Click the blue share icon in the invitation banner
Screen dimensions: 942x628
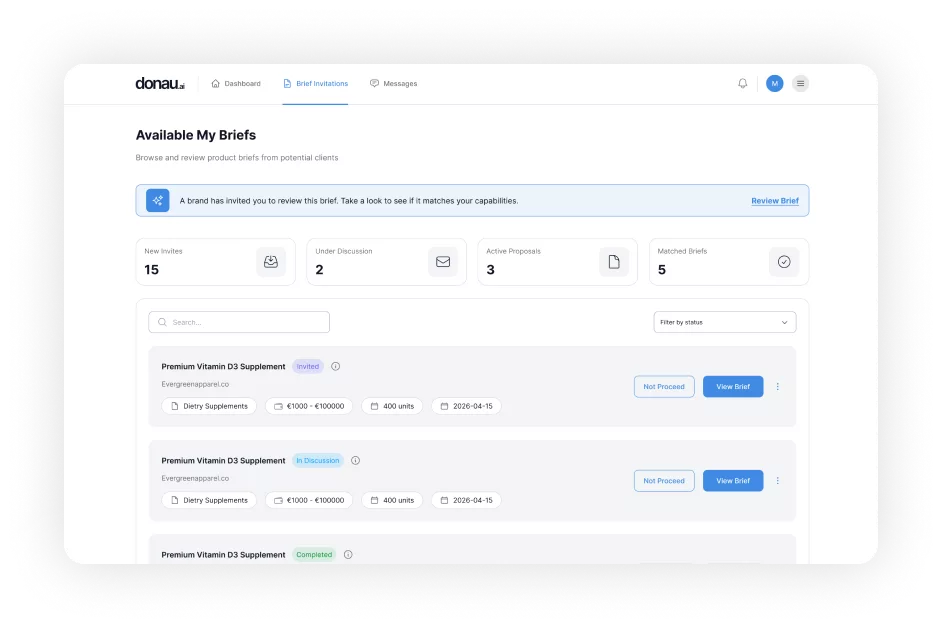click(157, 200)
